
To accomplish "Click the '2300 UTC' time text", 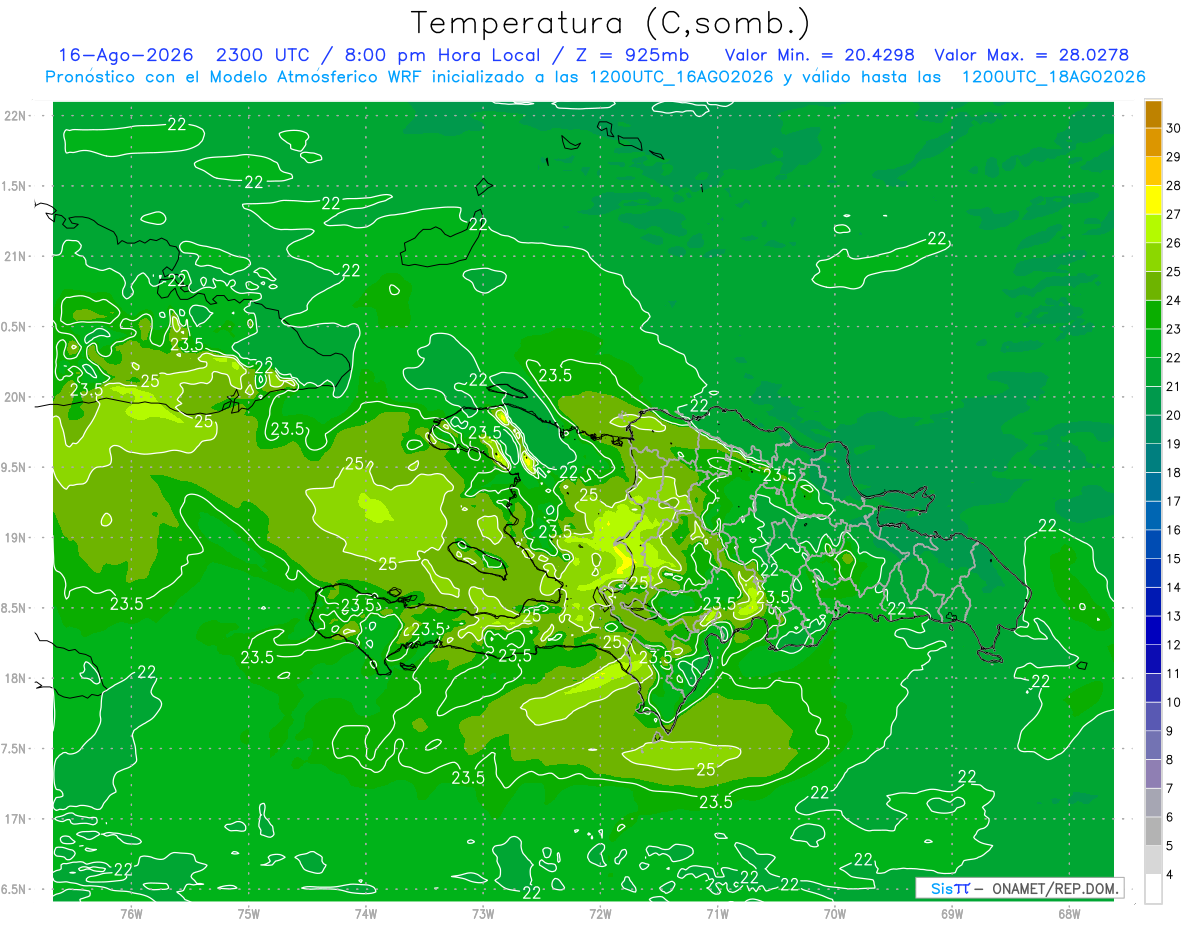I will 264,55.
